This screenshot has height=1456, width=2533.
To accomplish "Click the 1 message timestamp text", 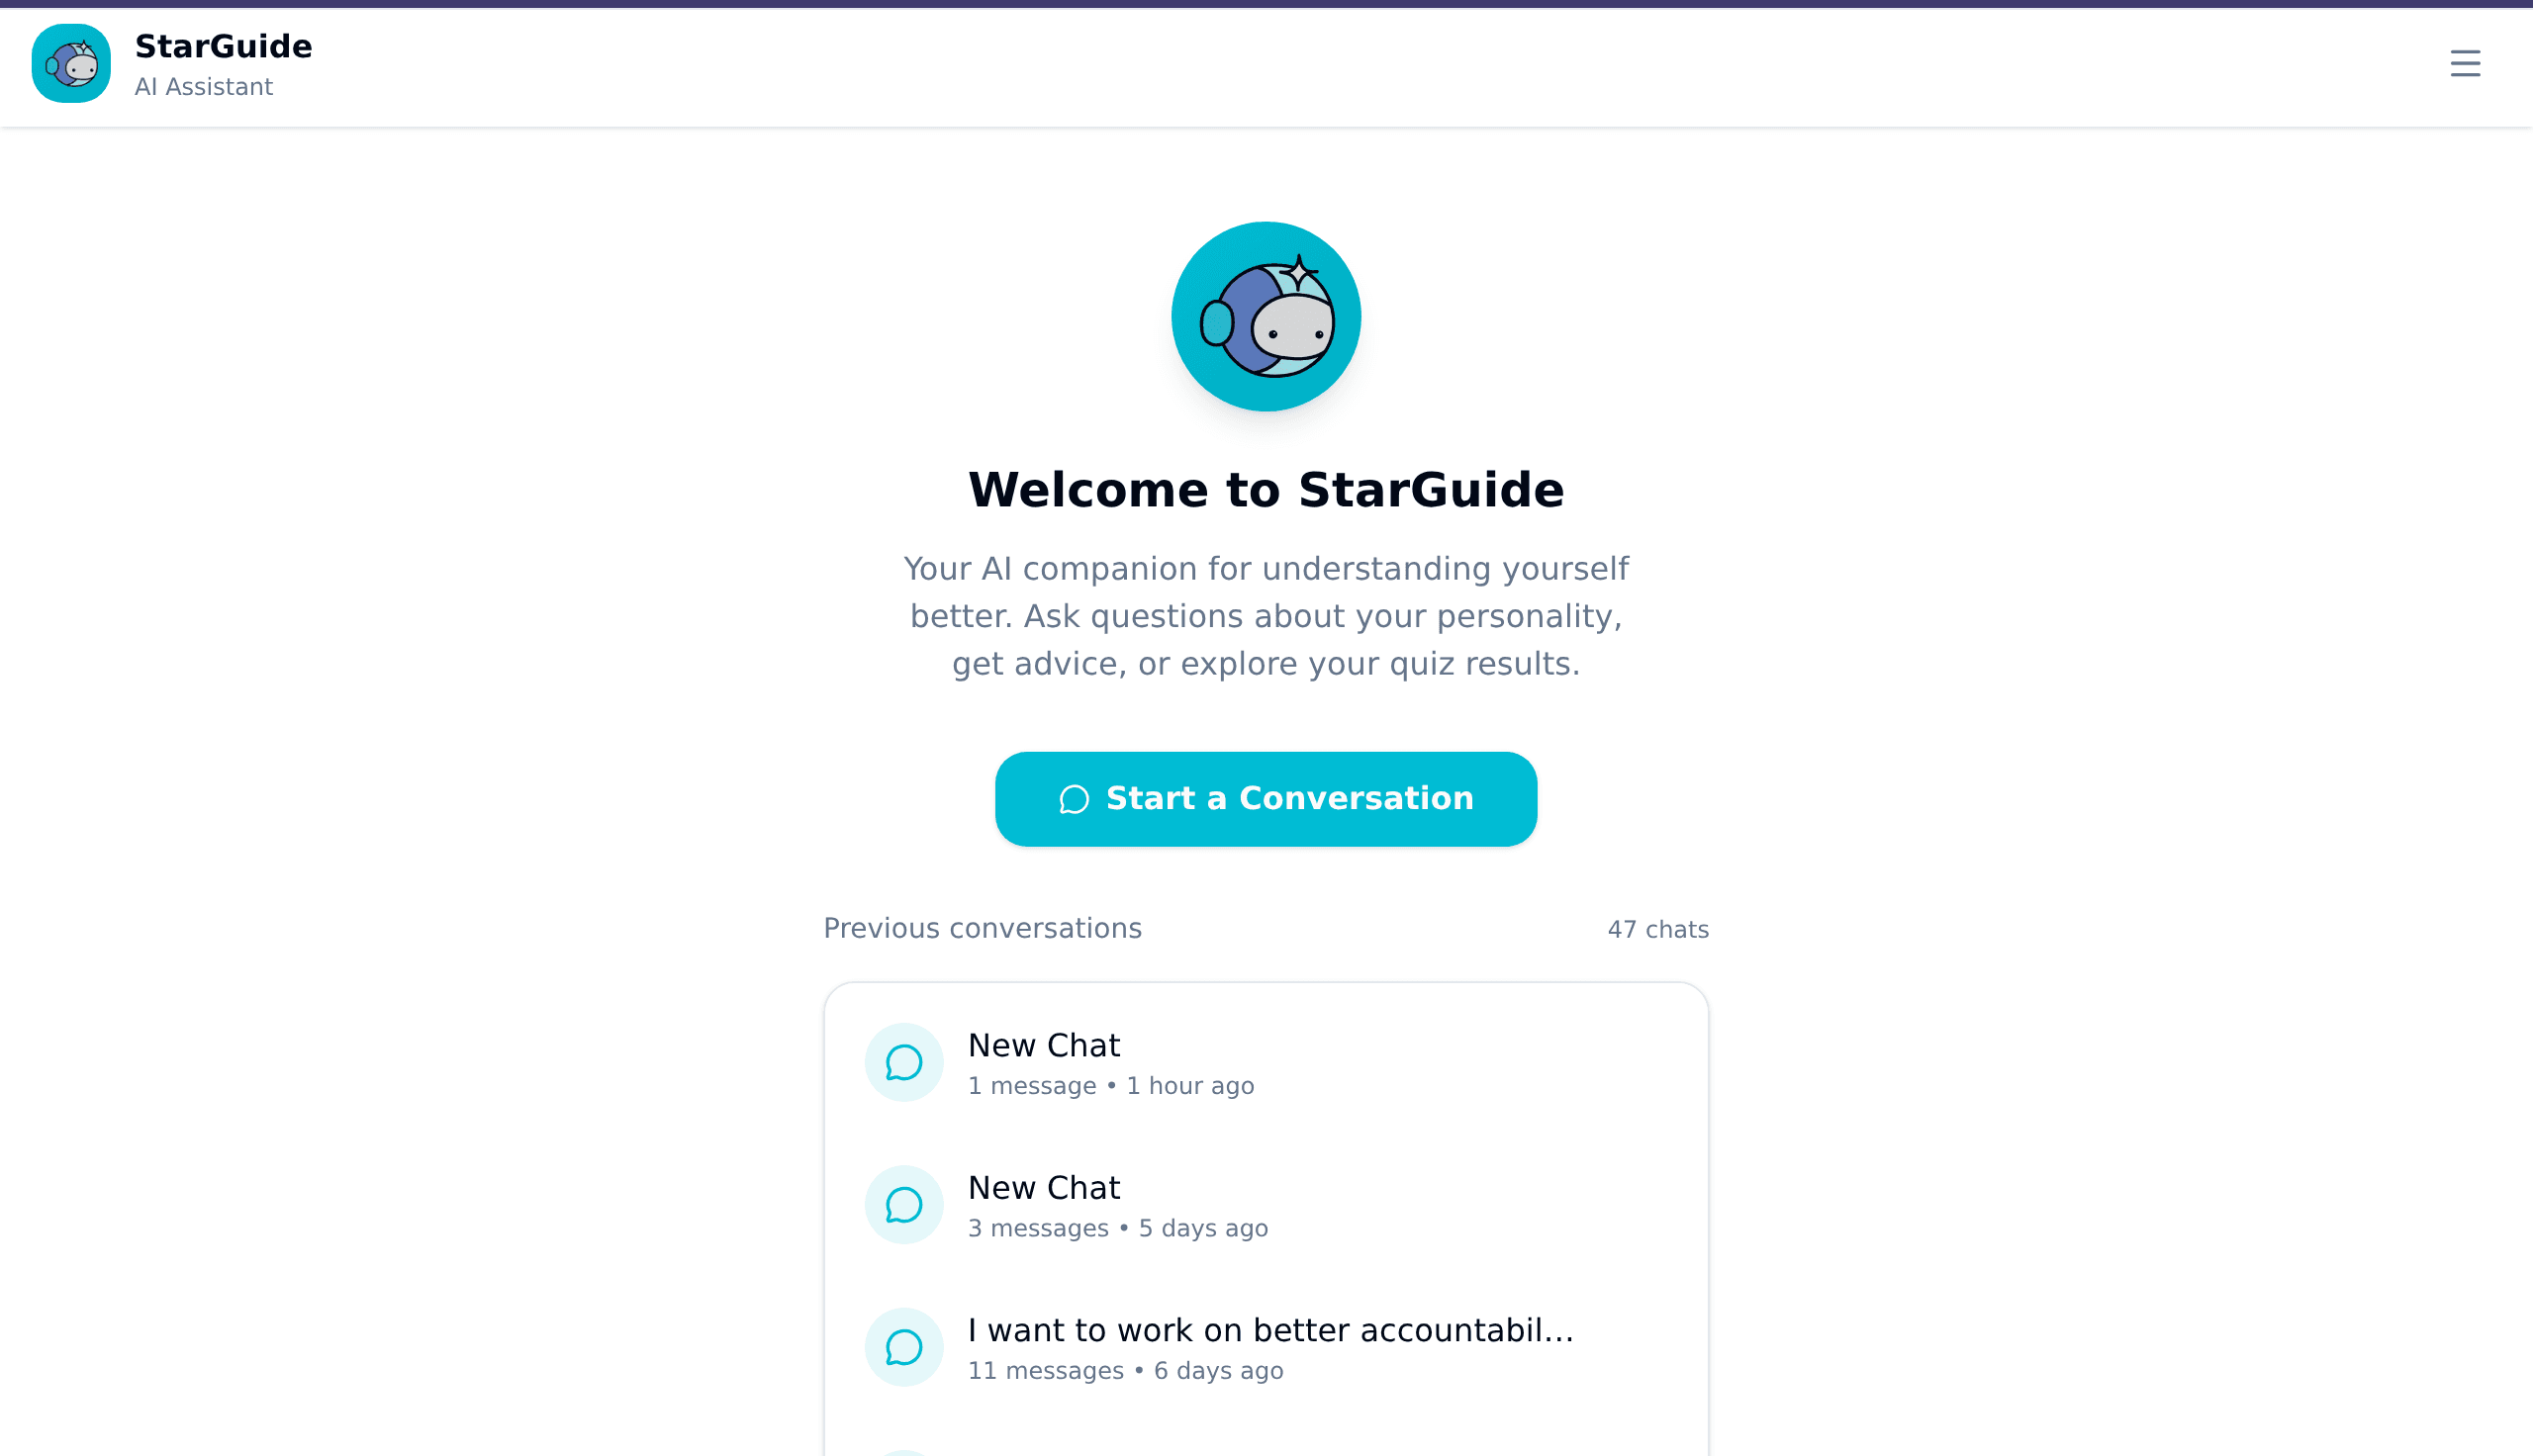I will click(1110, 1085).
